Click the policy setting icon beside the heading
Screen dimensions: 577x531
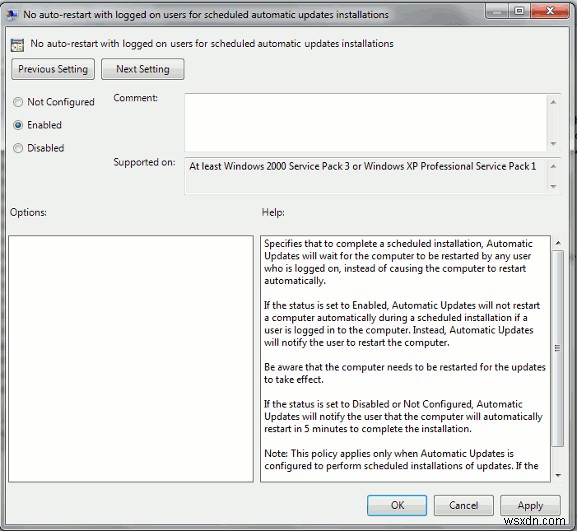(x=17, y=45)
